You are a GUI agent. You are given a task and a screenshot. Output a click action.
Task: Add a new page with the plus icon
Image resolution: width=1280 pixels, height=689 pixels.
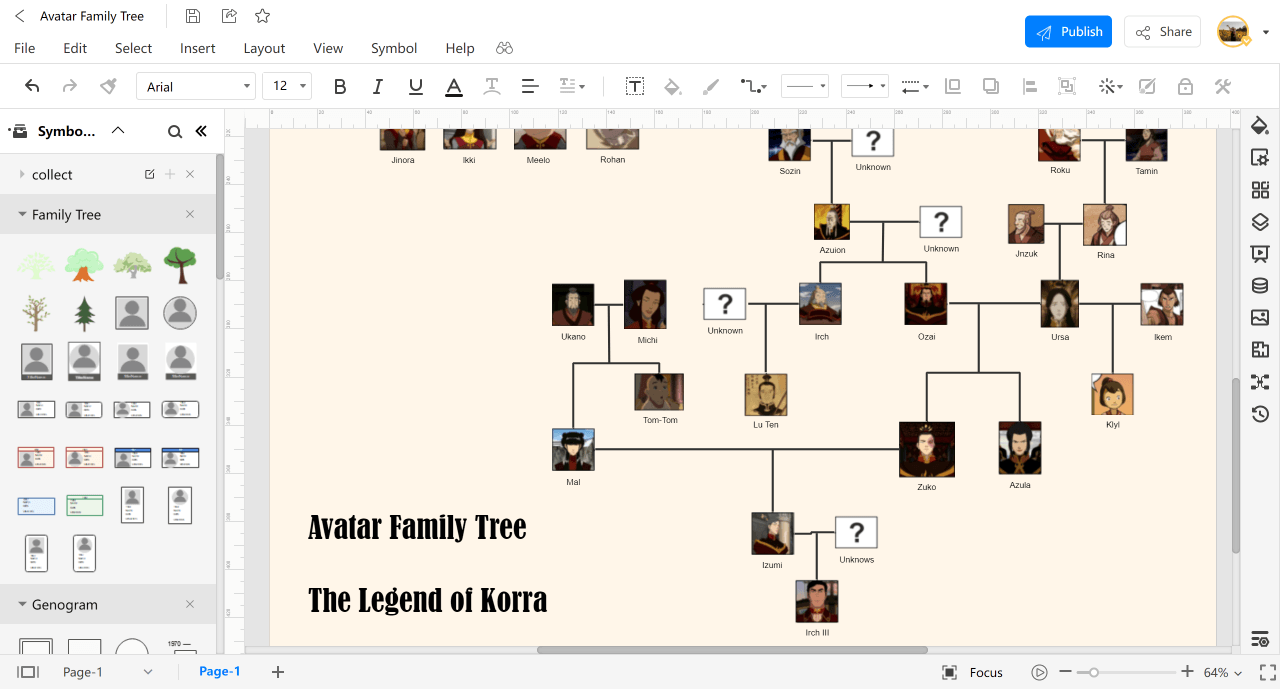click(x=278, y=672)
